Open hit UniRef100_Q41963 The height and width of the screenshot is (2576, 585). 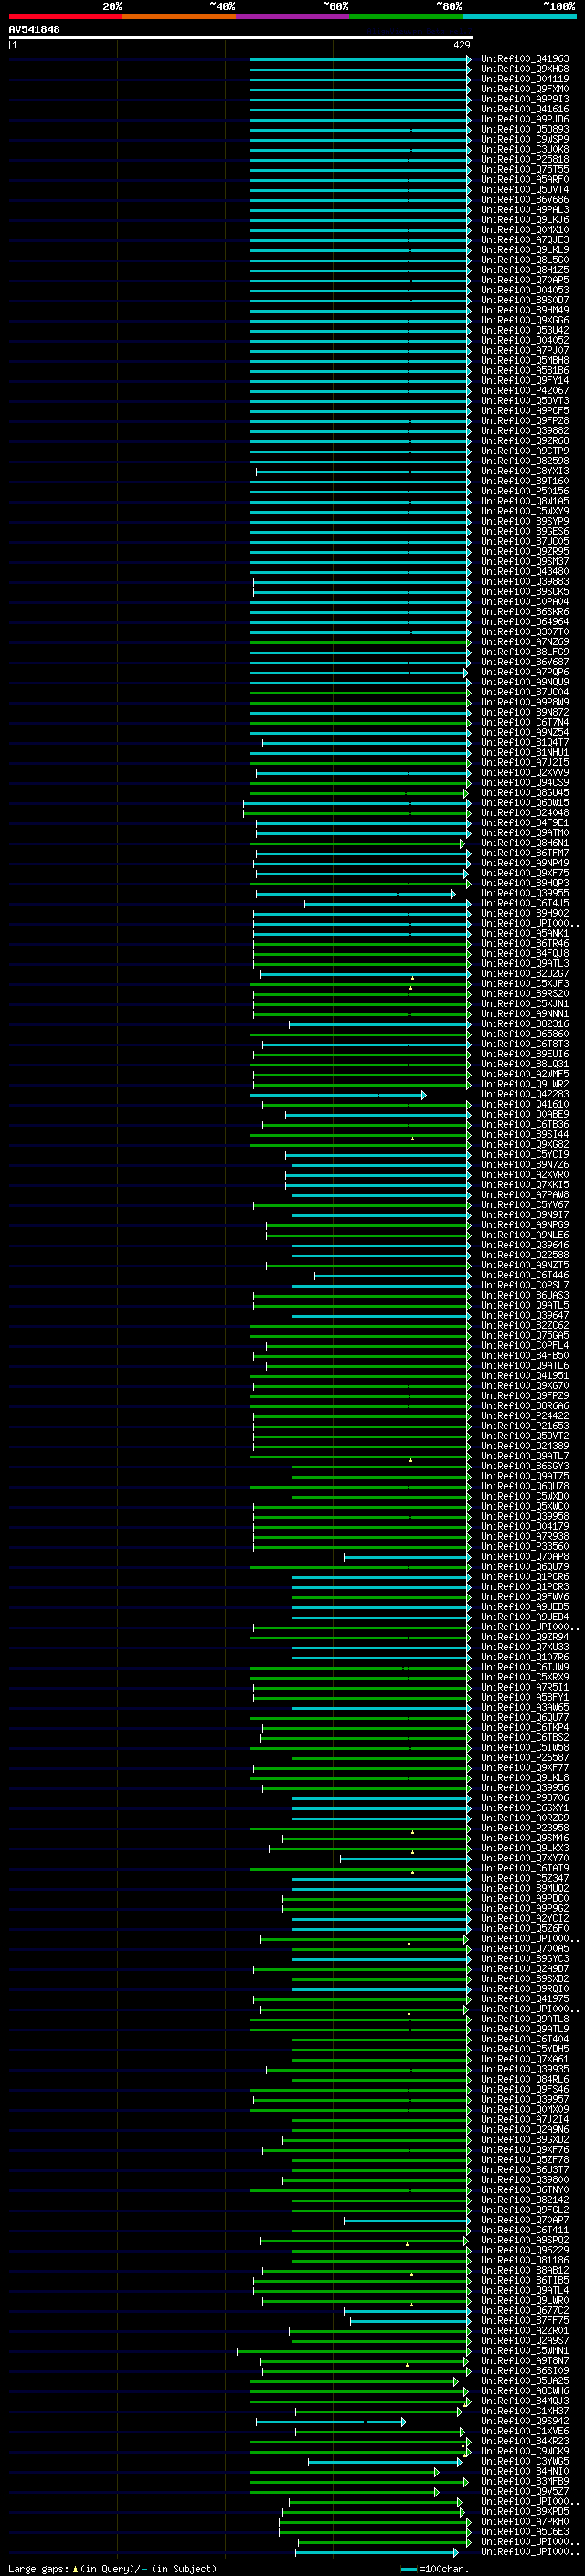[525, 59]
